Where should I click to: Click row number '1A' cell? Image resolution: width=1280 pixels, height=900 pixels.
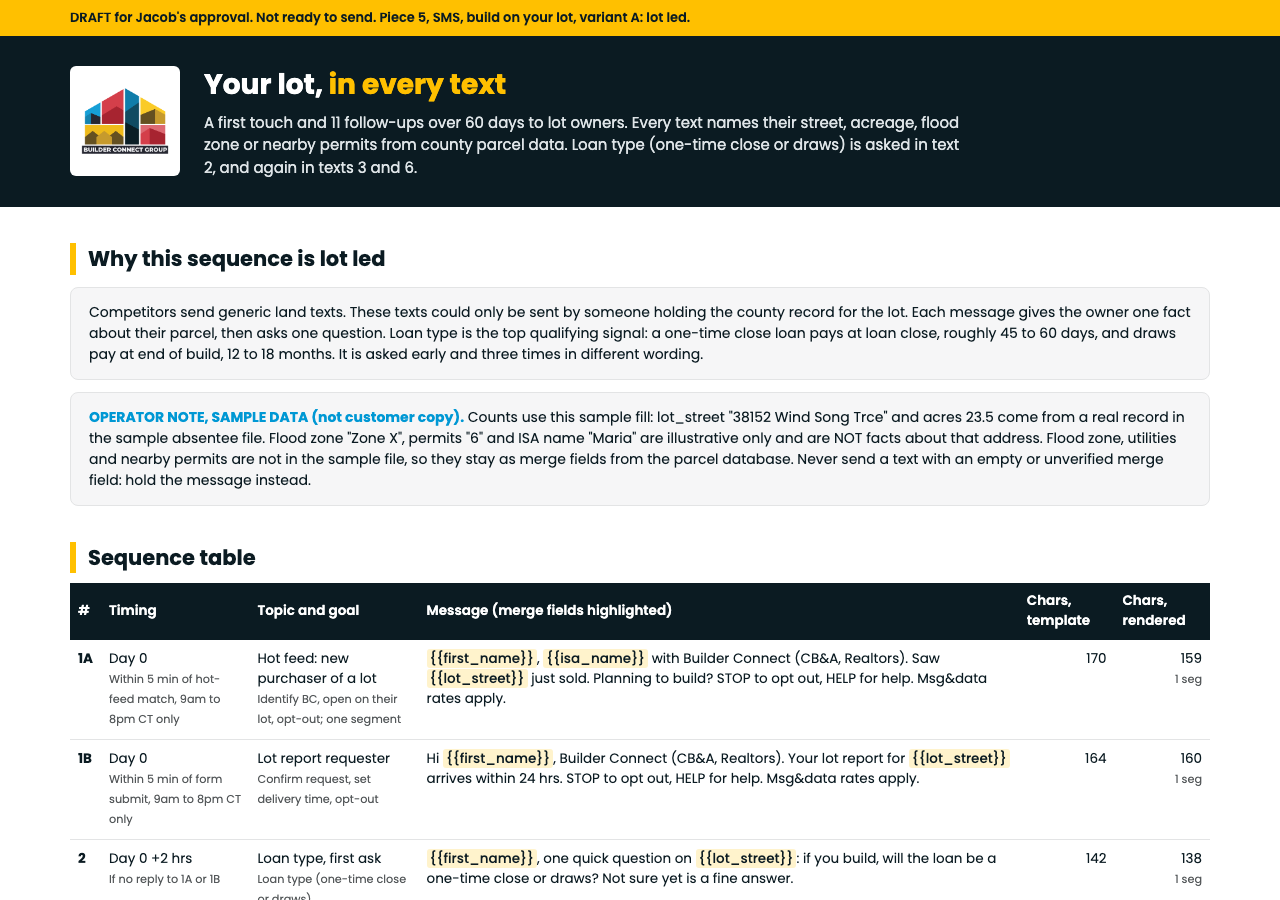(85, 658)
